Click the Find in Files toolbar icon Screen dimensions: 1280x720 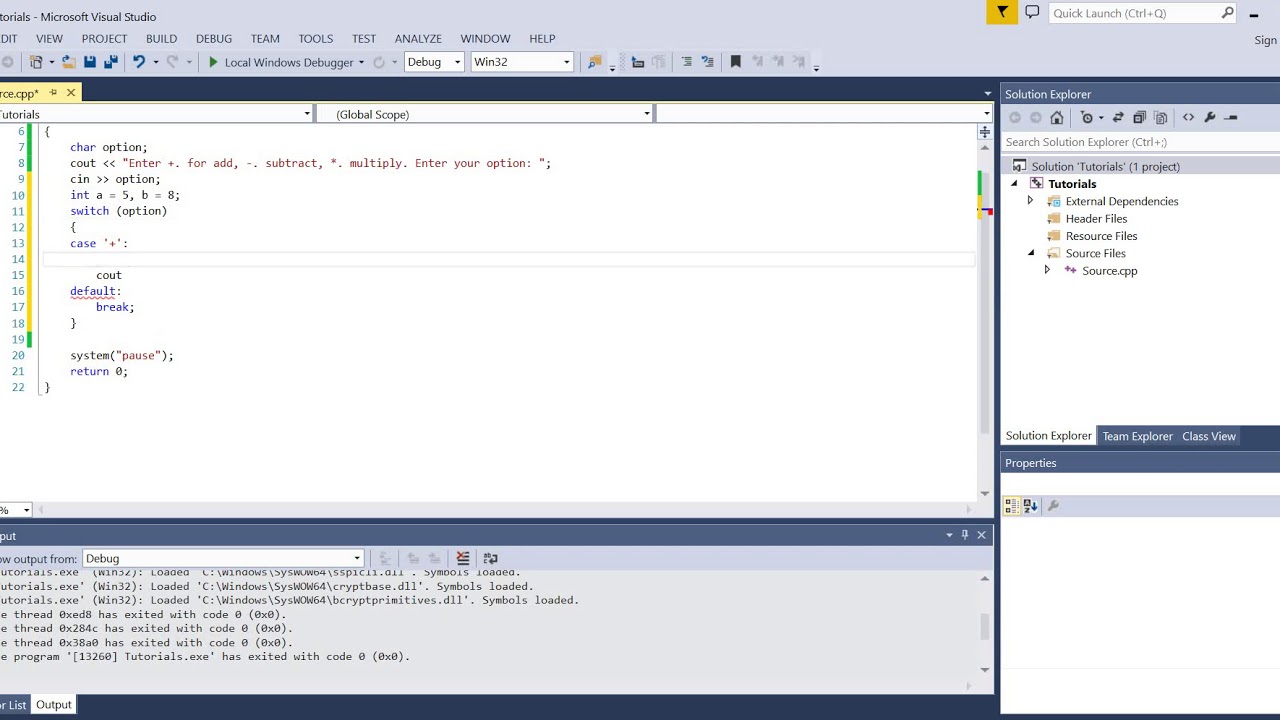[595, 62]
